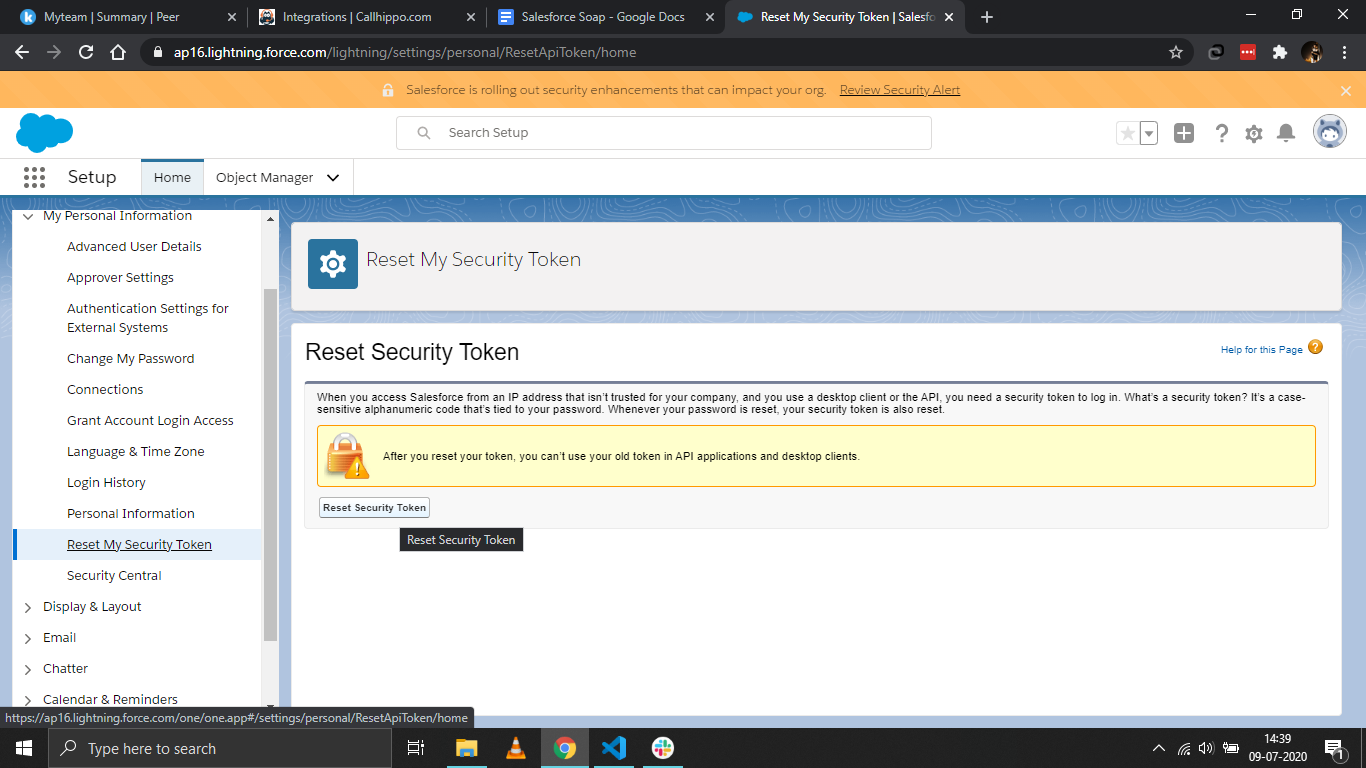The height and width of the screenshot is (768, 1366).
Task: Expand the Calendar & Reminders section
Action: pos(28,700)
